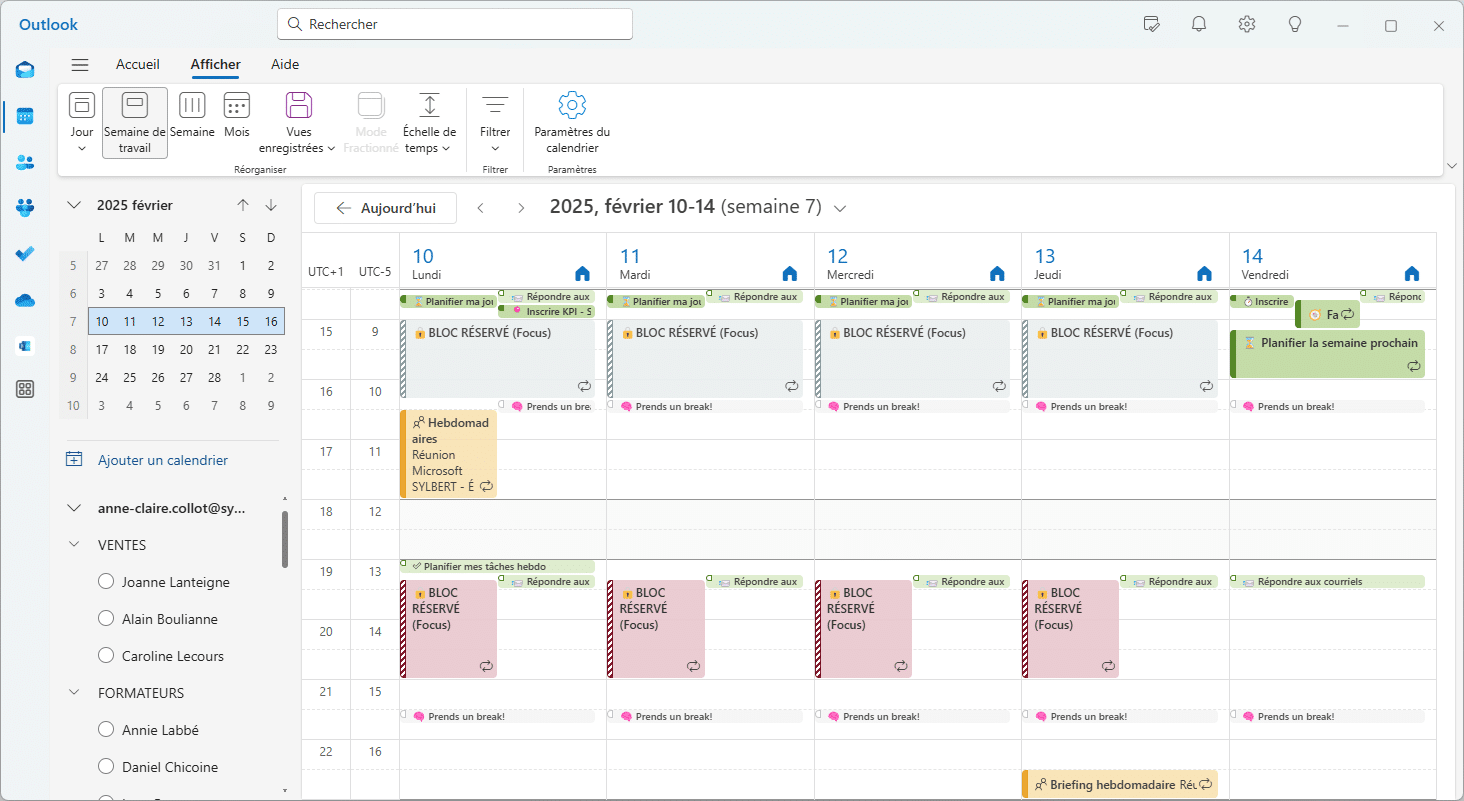Switch to the Calendar module icon

coord(25,116)
